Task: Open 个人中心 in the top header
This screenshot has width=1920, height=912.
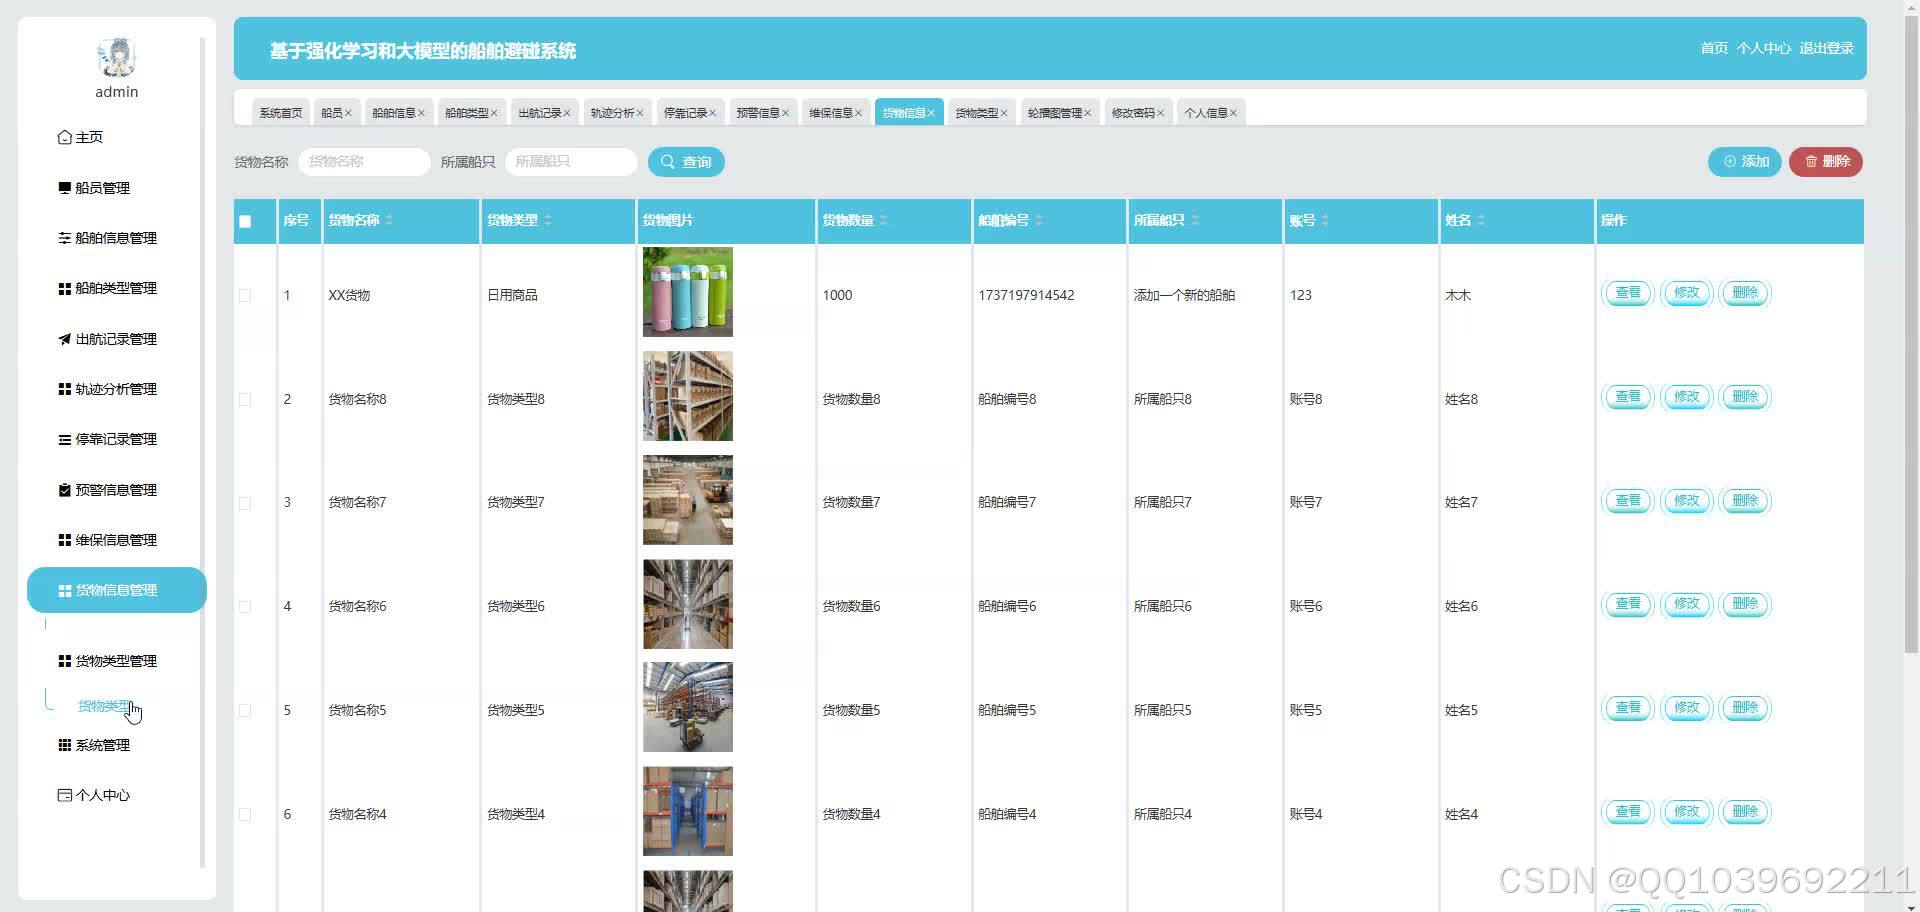Action: (1763, 48)
